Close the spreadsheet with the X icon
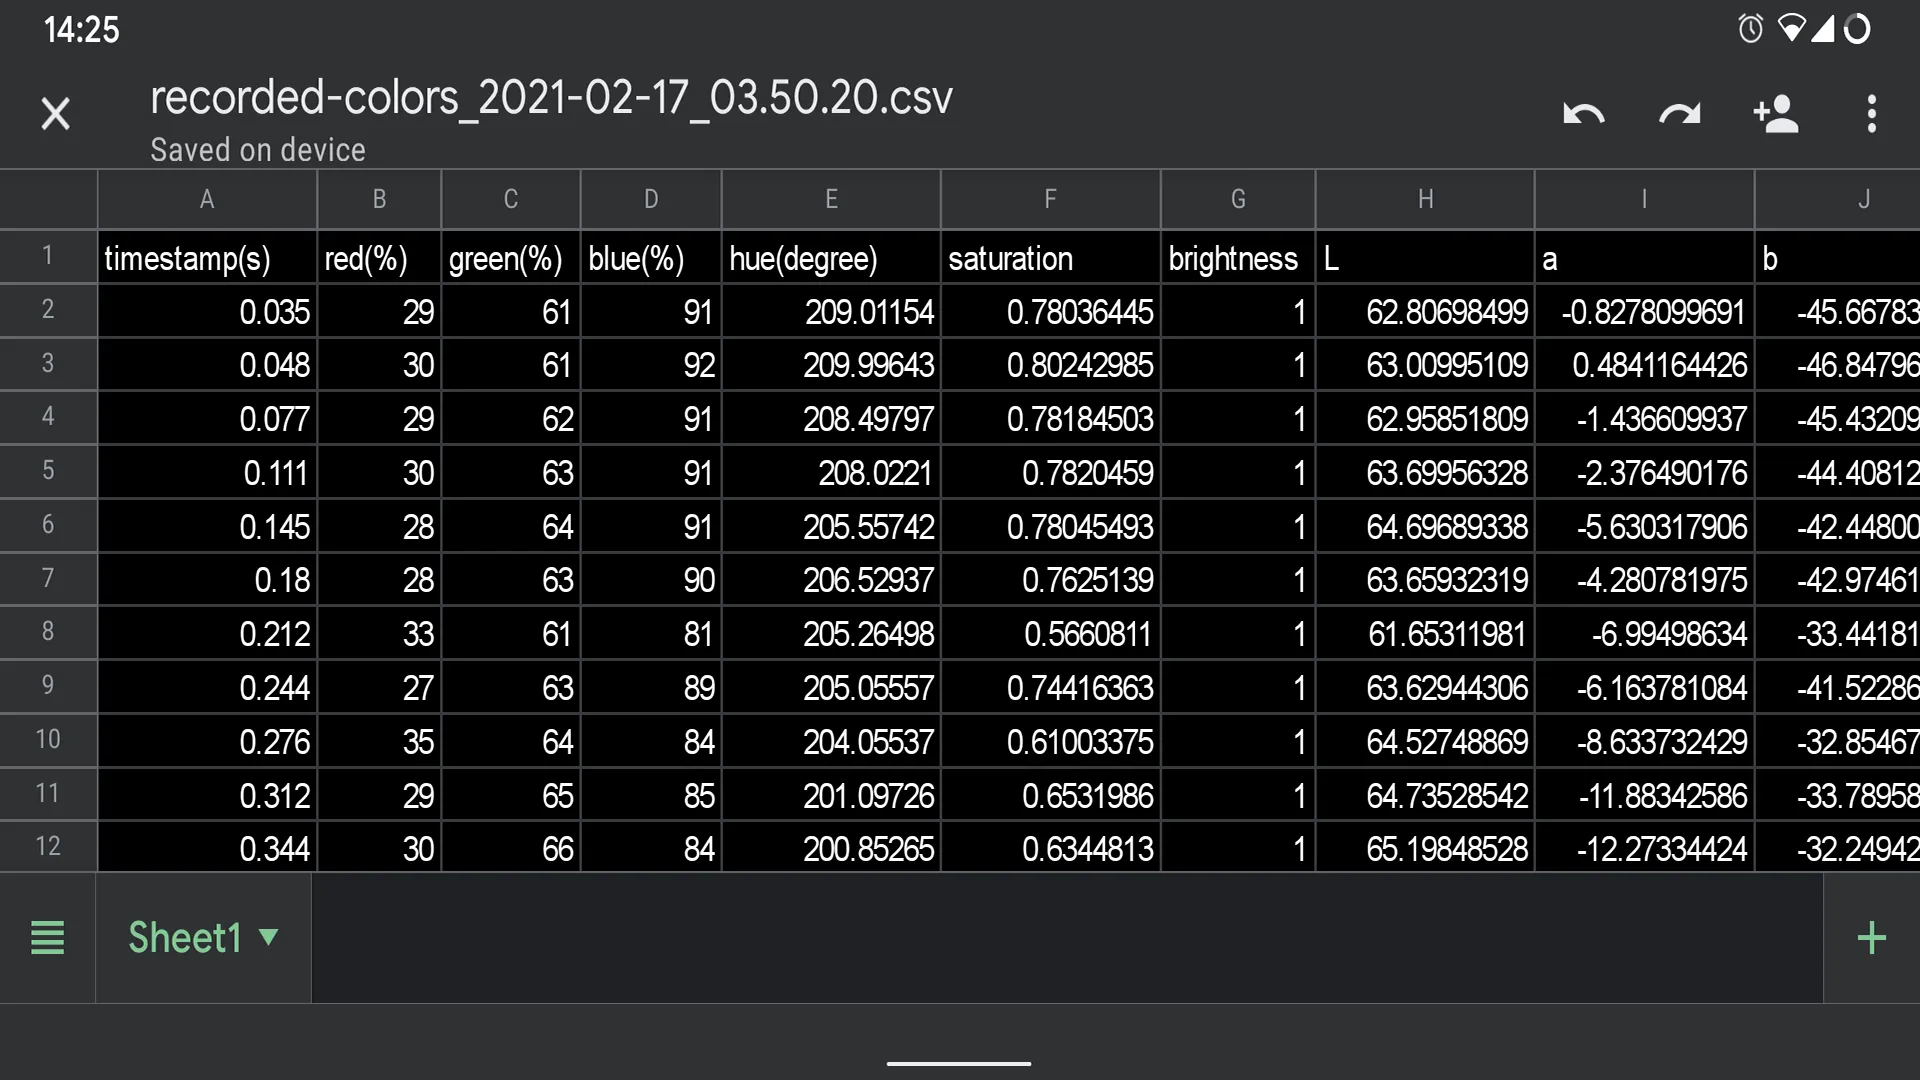 [x=56, y=114]
